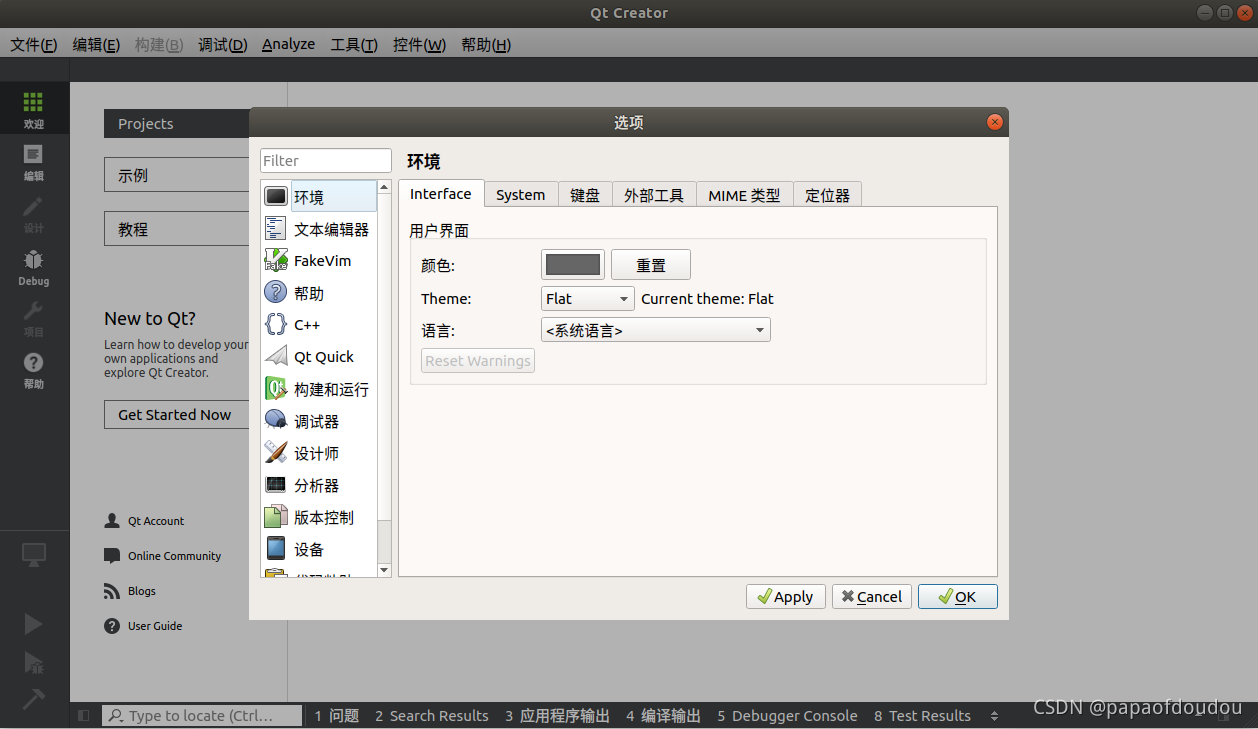Select the Environment (环境) category icon
Image resolution: width=1258 pixels, height=729 pixels.
pyautogui.click(x=276, y=197)
